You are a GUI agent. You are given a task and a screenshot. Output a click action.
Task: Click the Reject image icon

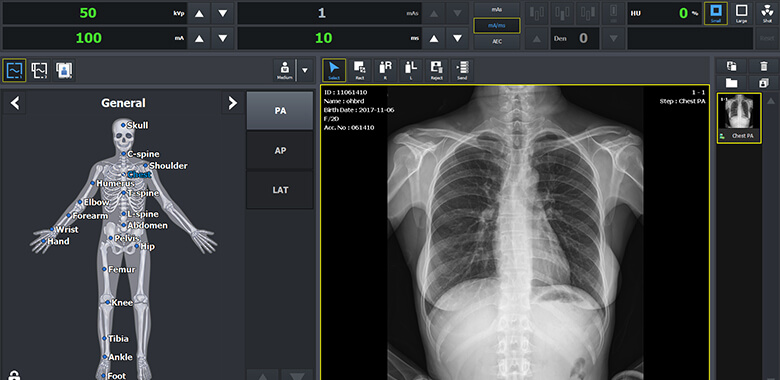437,70
